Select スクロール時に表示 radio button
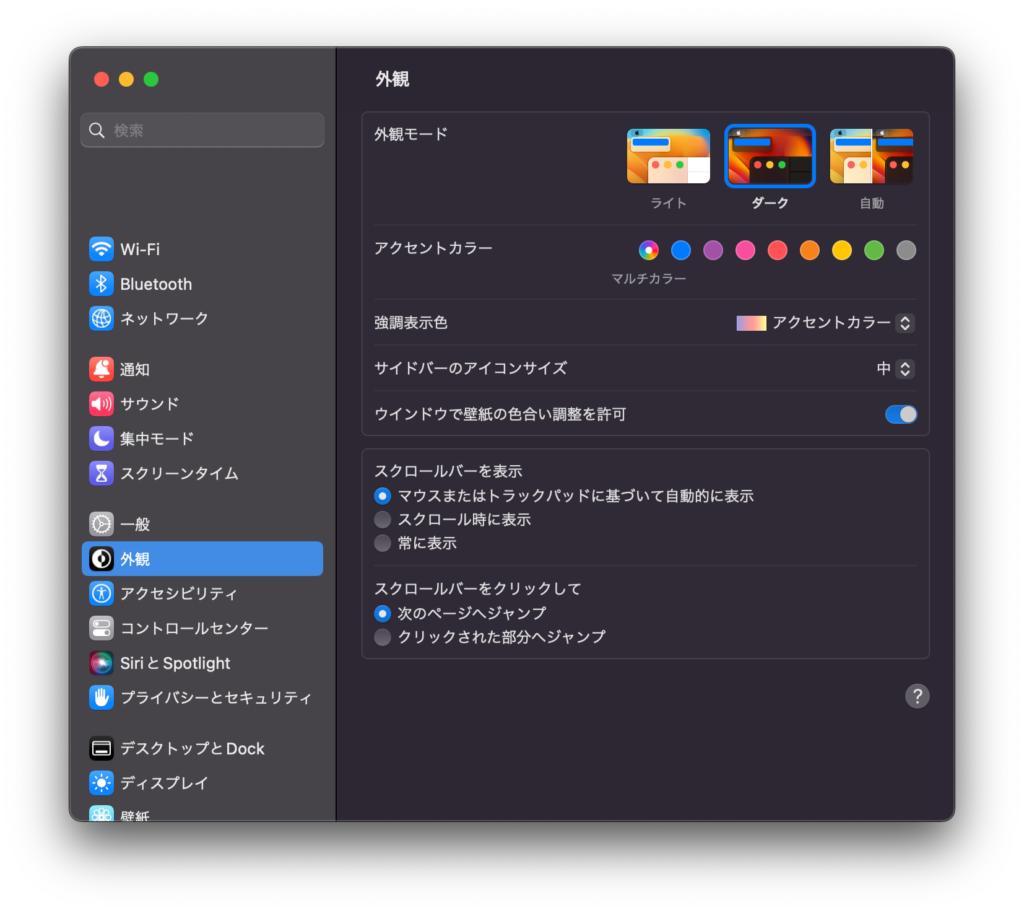 tap(383, 520)
